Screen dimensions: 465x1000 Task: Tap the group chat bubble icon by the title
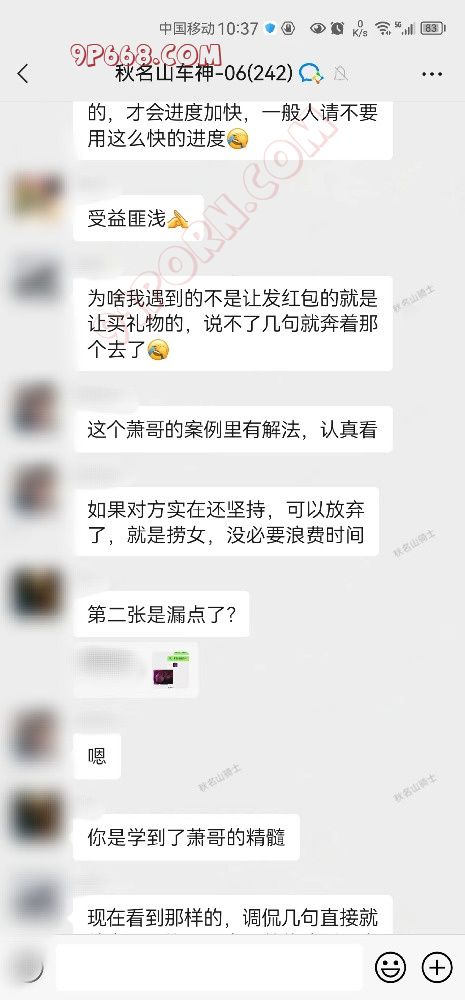click(x=311, y=73)
